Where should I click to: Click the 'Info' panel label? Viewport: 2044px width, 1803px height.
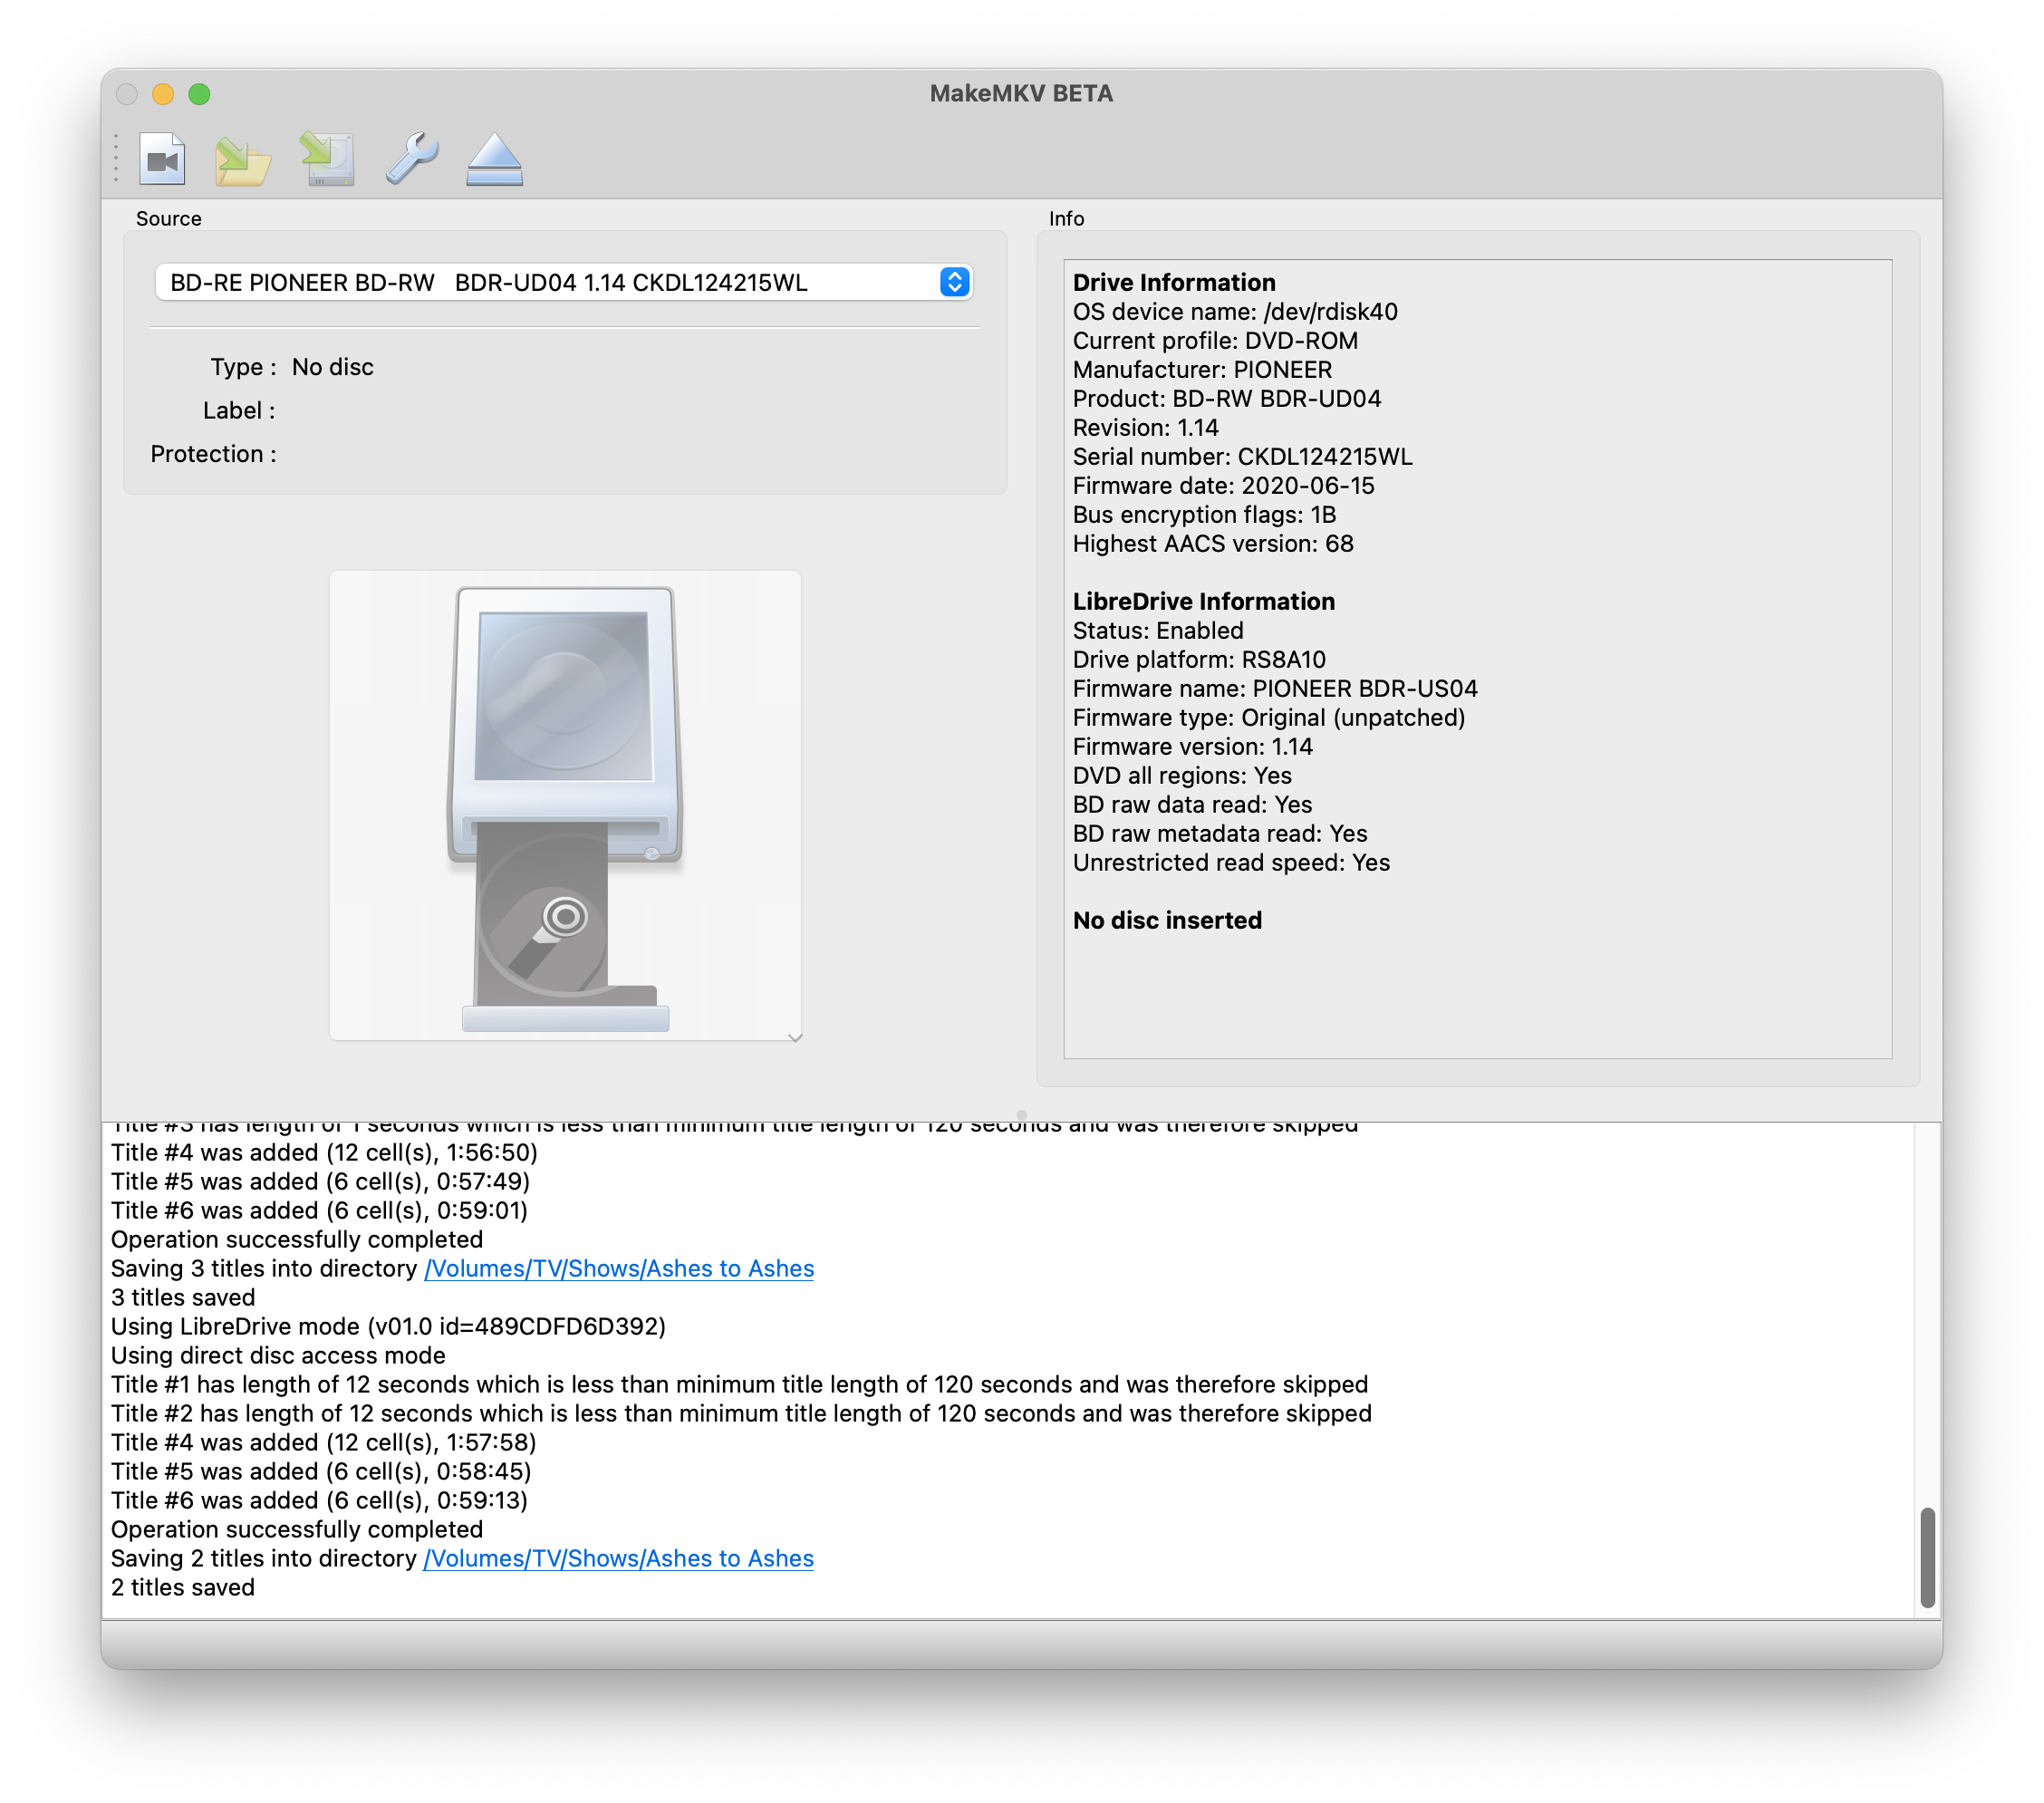[1066, 218]
